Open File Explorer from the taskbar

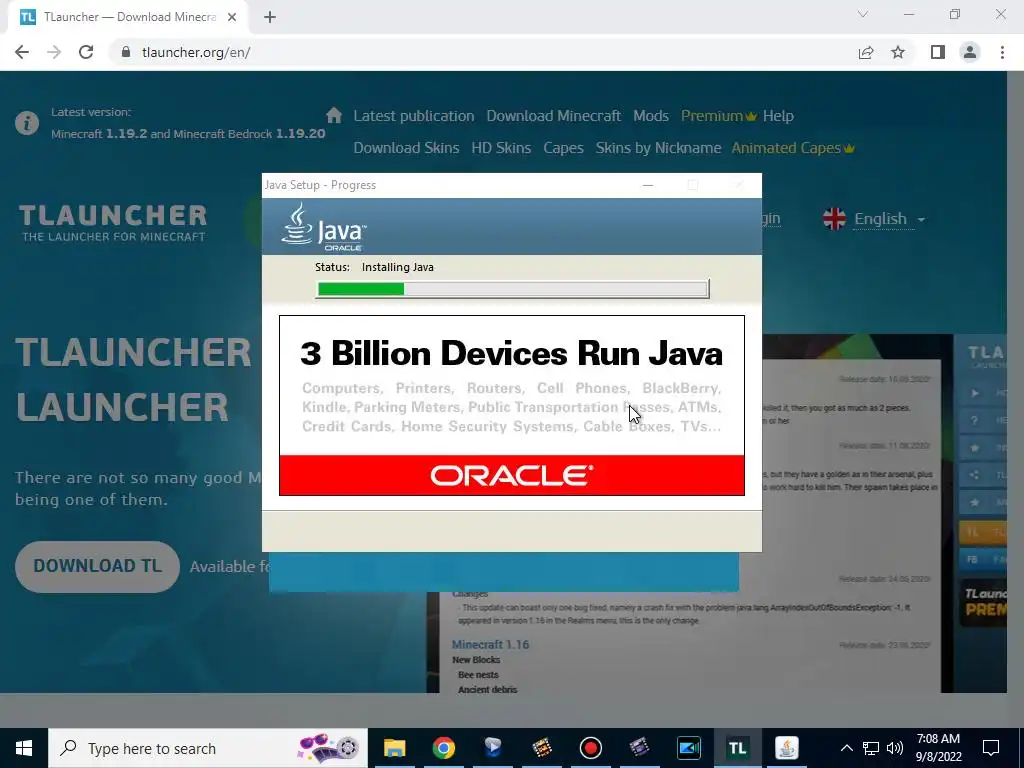pos(394,748)
